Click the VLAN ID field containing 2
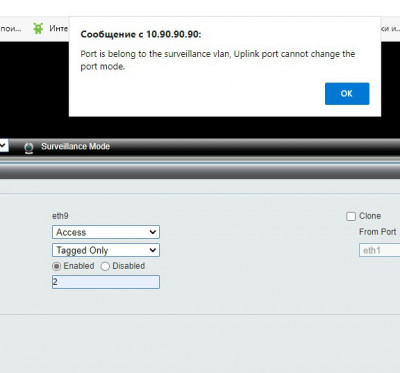The height and width of the screenshot is (373, 400). point(106,282)
